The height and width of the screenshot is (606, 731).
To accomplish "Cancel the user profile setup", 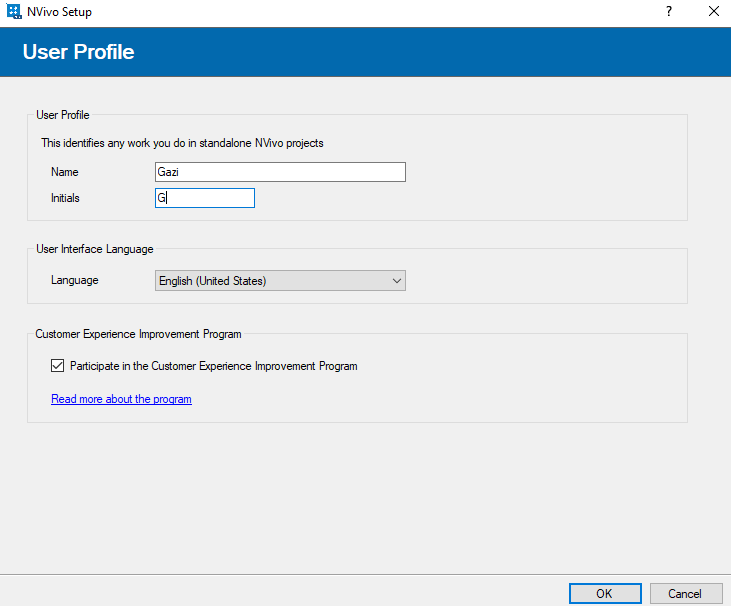I will coord(686,593).
